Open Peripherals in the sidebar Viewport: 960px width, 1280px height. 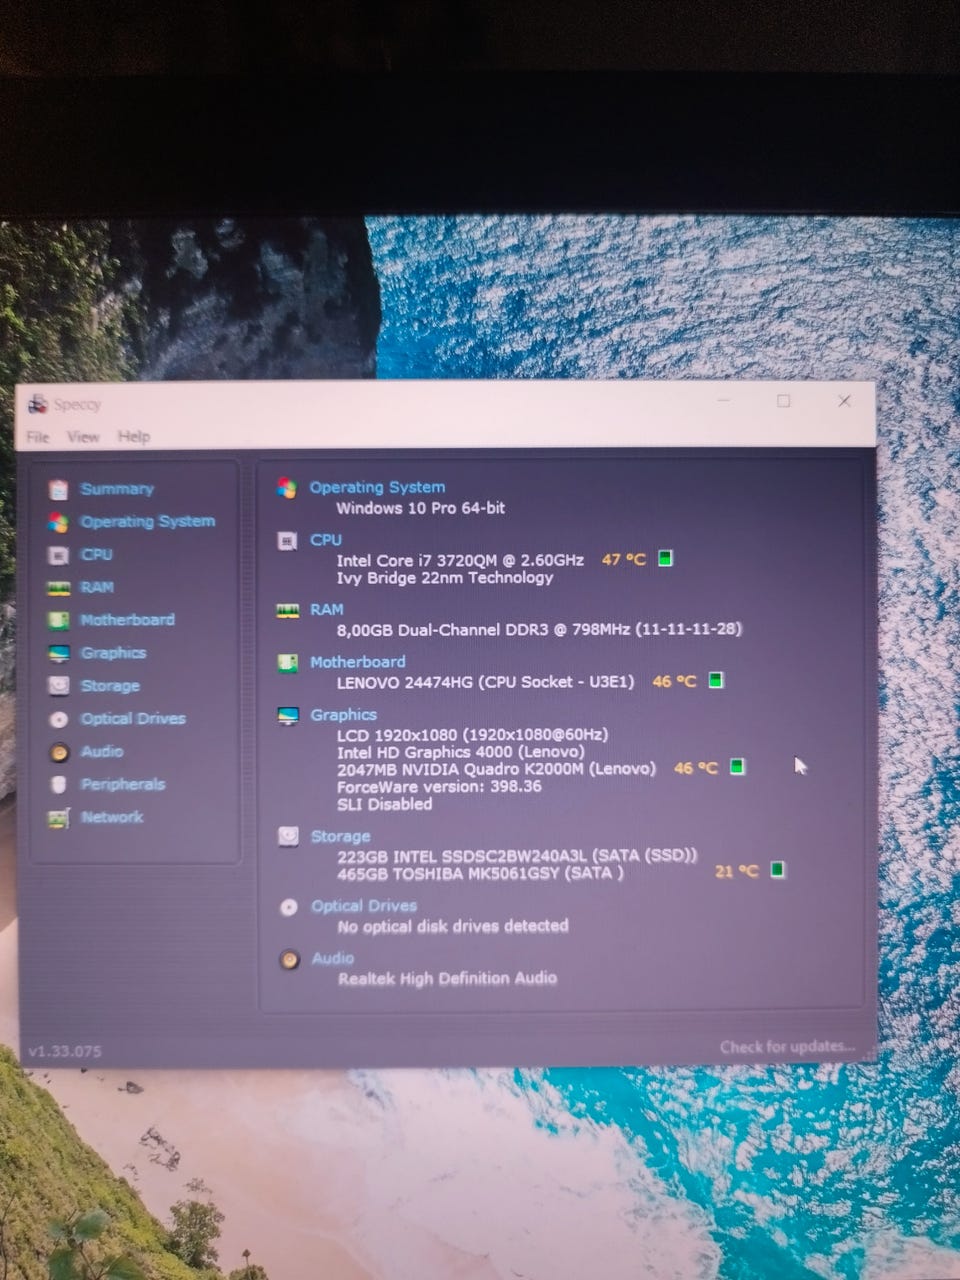click(x=123, y=785)
